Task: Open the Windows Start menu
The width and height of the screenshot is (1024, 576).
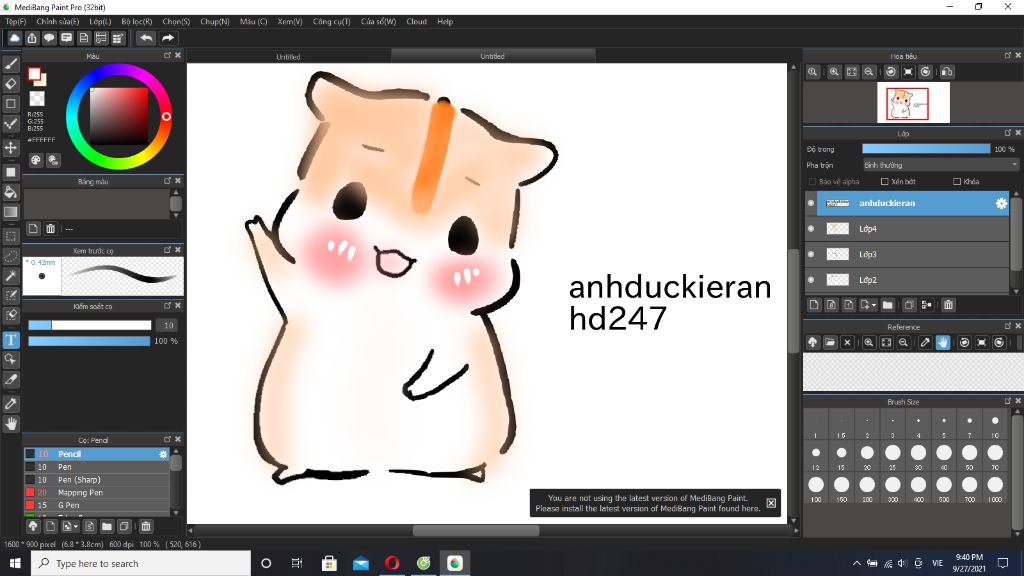Action: [15, 563]
